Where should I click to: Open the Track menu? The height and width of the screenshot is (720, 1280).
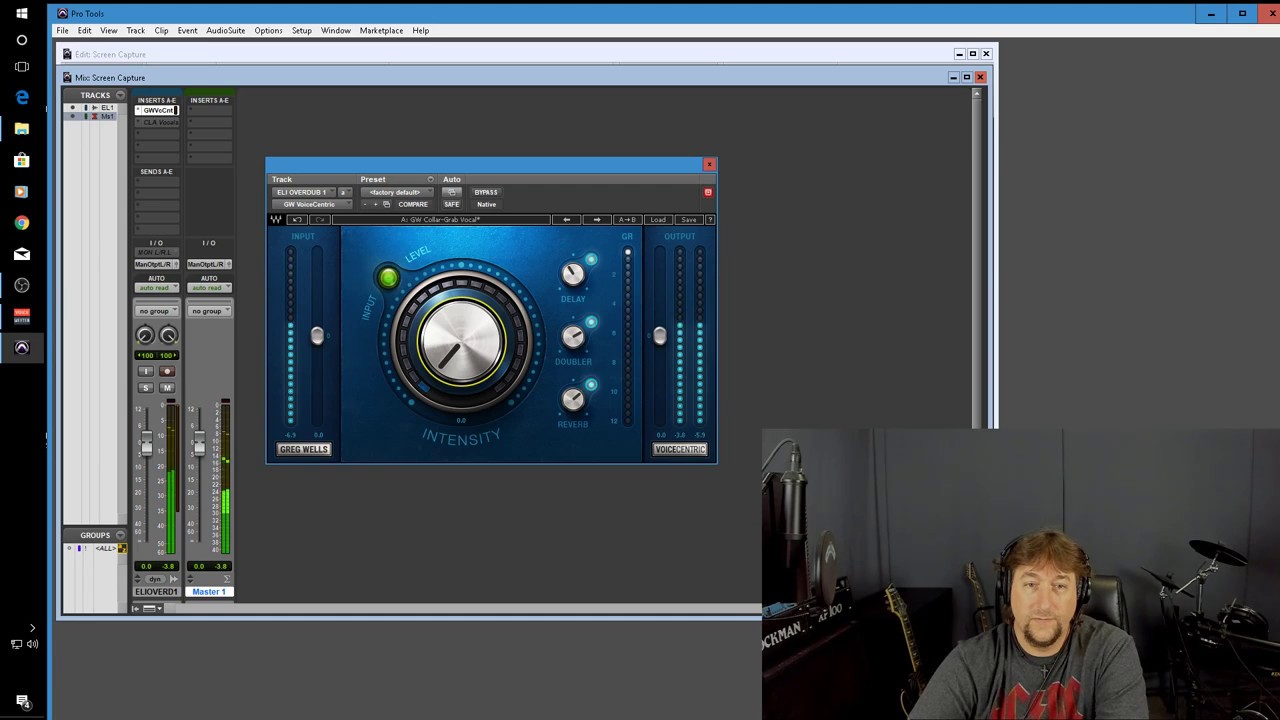(x=135, y=30)
